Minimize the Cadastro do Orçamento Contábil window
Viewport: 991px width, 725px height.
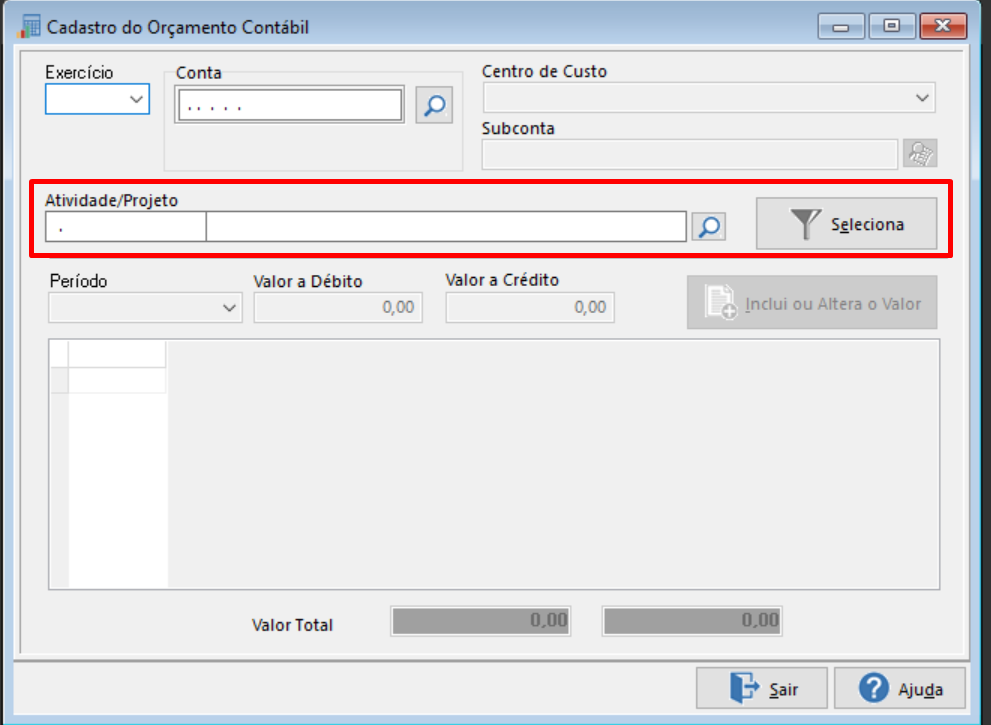(841, 27)
